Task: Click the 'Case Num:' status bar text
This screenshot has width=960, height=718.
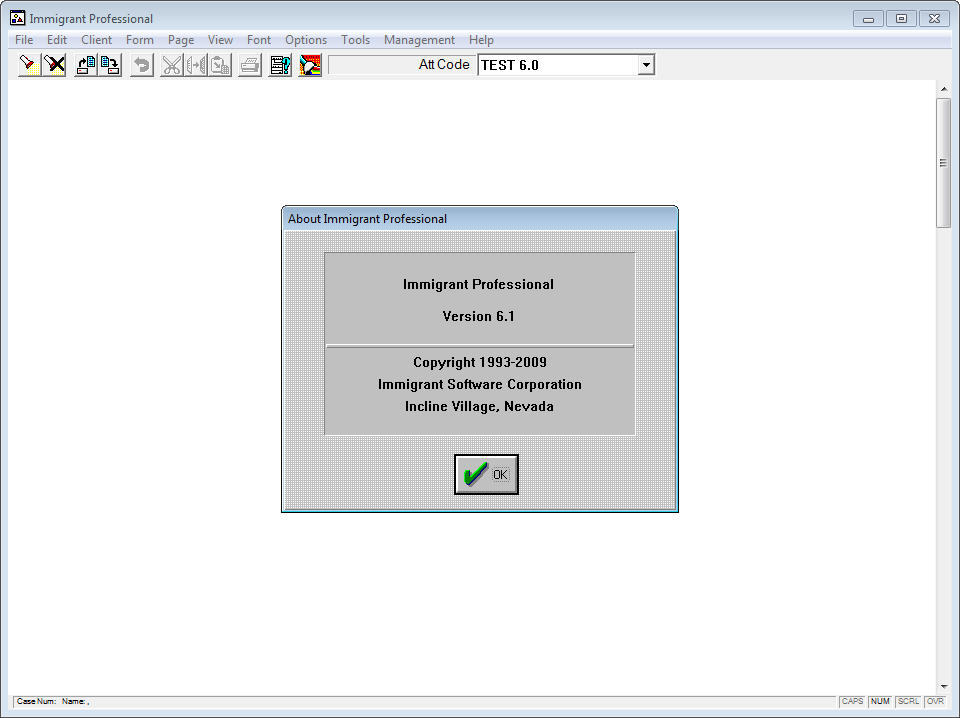Action: tap(37, 701)
